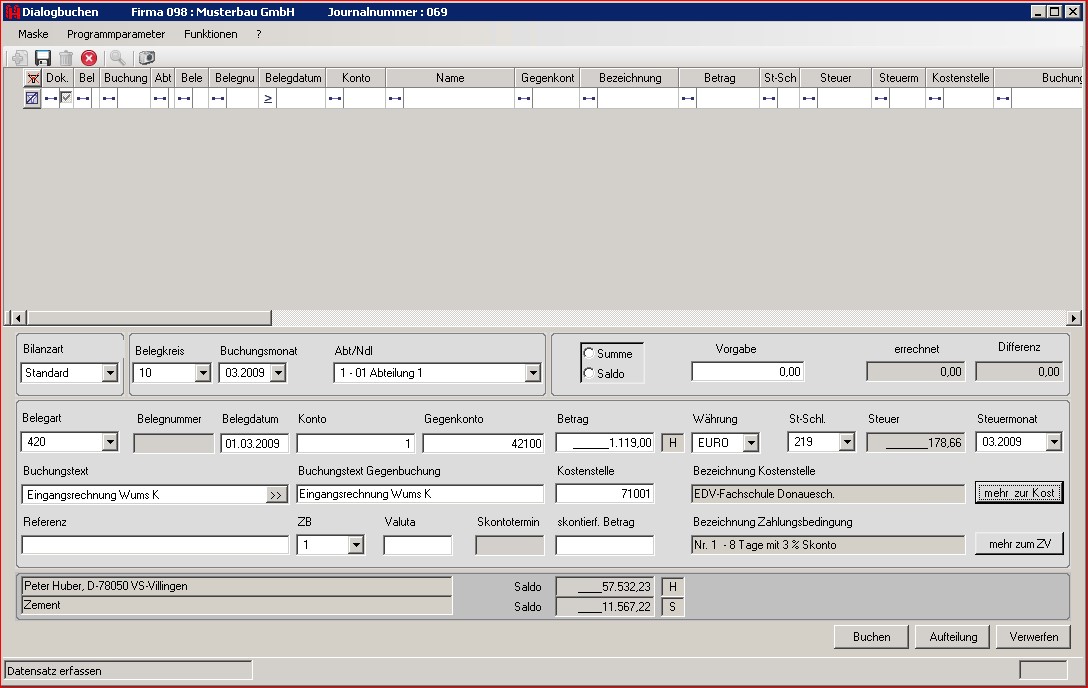Click into the Referenz input field
The width and height of the screenshot is (1088, 688).
pyautogui.click(x=155, y=545)
